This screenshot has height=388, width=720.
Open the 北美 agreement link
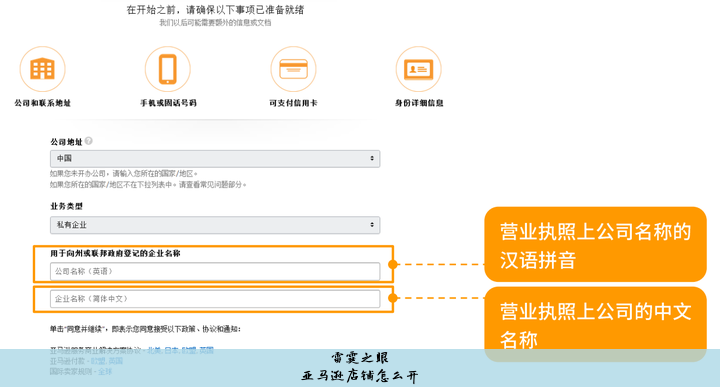point(154,350)
